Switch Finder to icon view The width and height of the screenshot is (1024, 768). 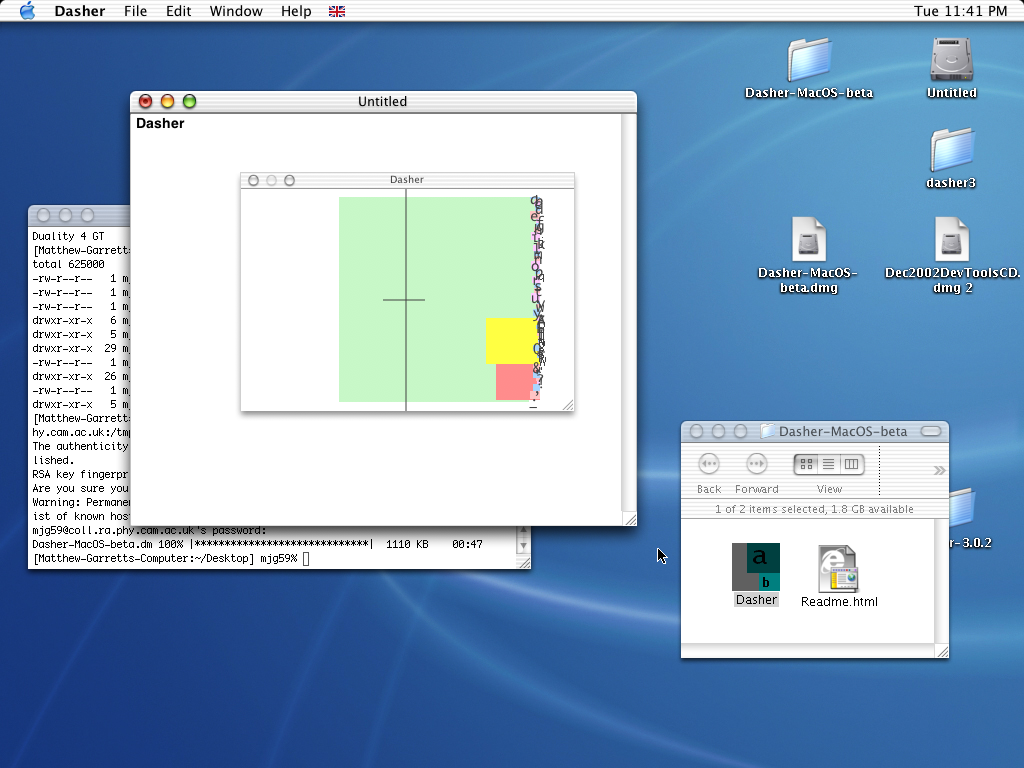[x=806, y=464]
